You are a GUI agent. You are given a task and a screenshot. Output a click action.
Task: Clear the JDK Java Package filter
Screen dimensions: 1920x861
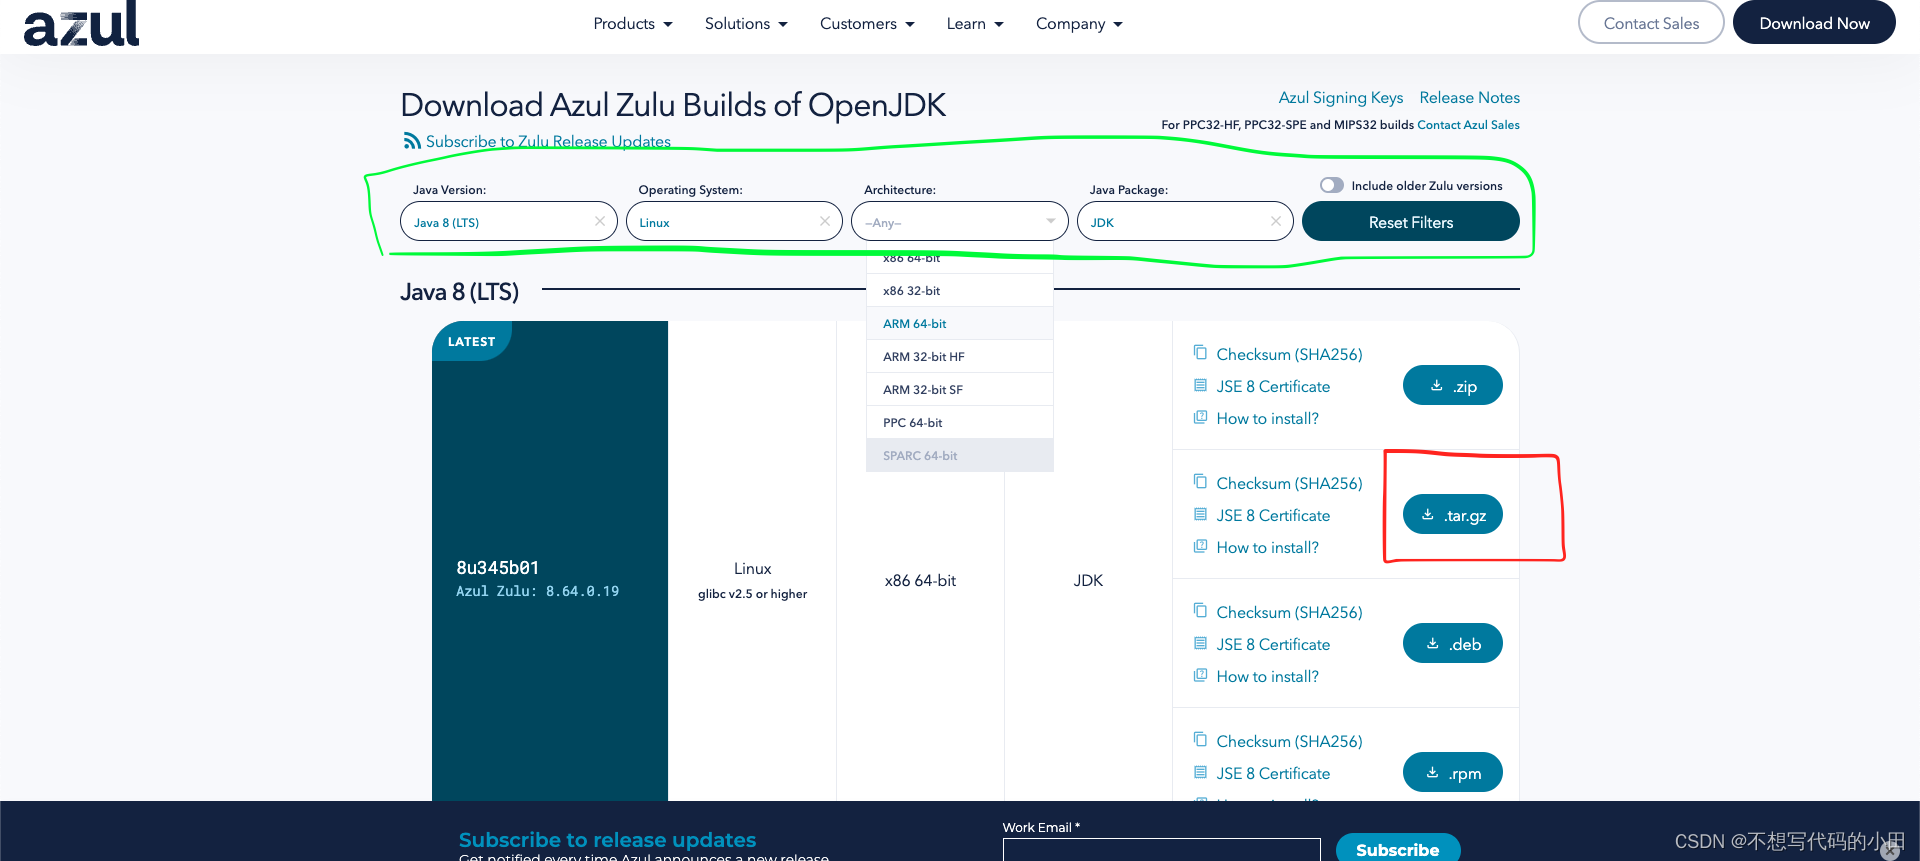(x=1275, y=221)
